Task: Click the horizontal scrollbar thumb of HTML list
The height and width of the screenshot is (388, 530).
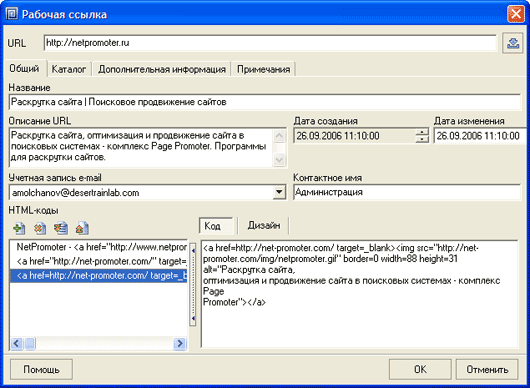Action: (x=30, y=344)
